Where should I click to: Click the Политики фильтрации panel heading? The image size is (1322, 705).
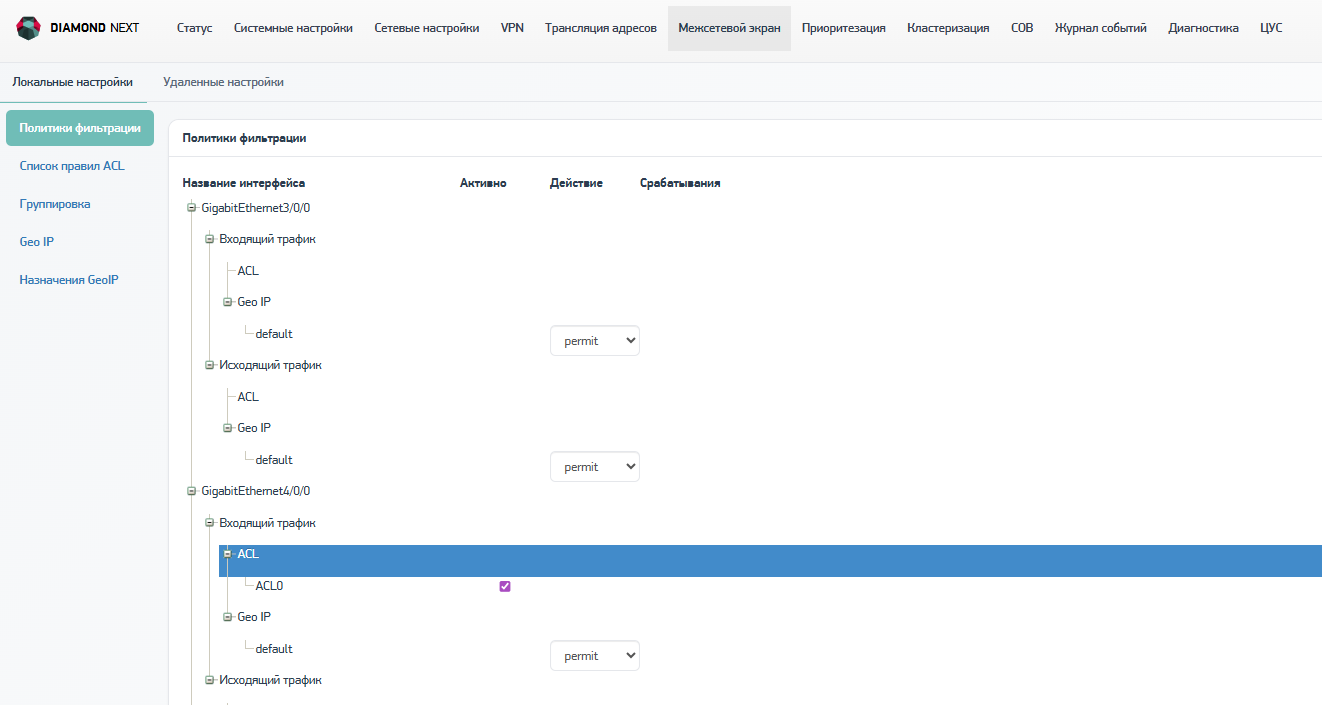pyautogui.click(x=244, y=138)
